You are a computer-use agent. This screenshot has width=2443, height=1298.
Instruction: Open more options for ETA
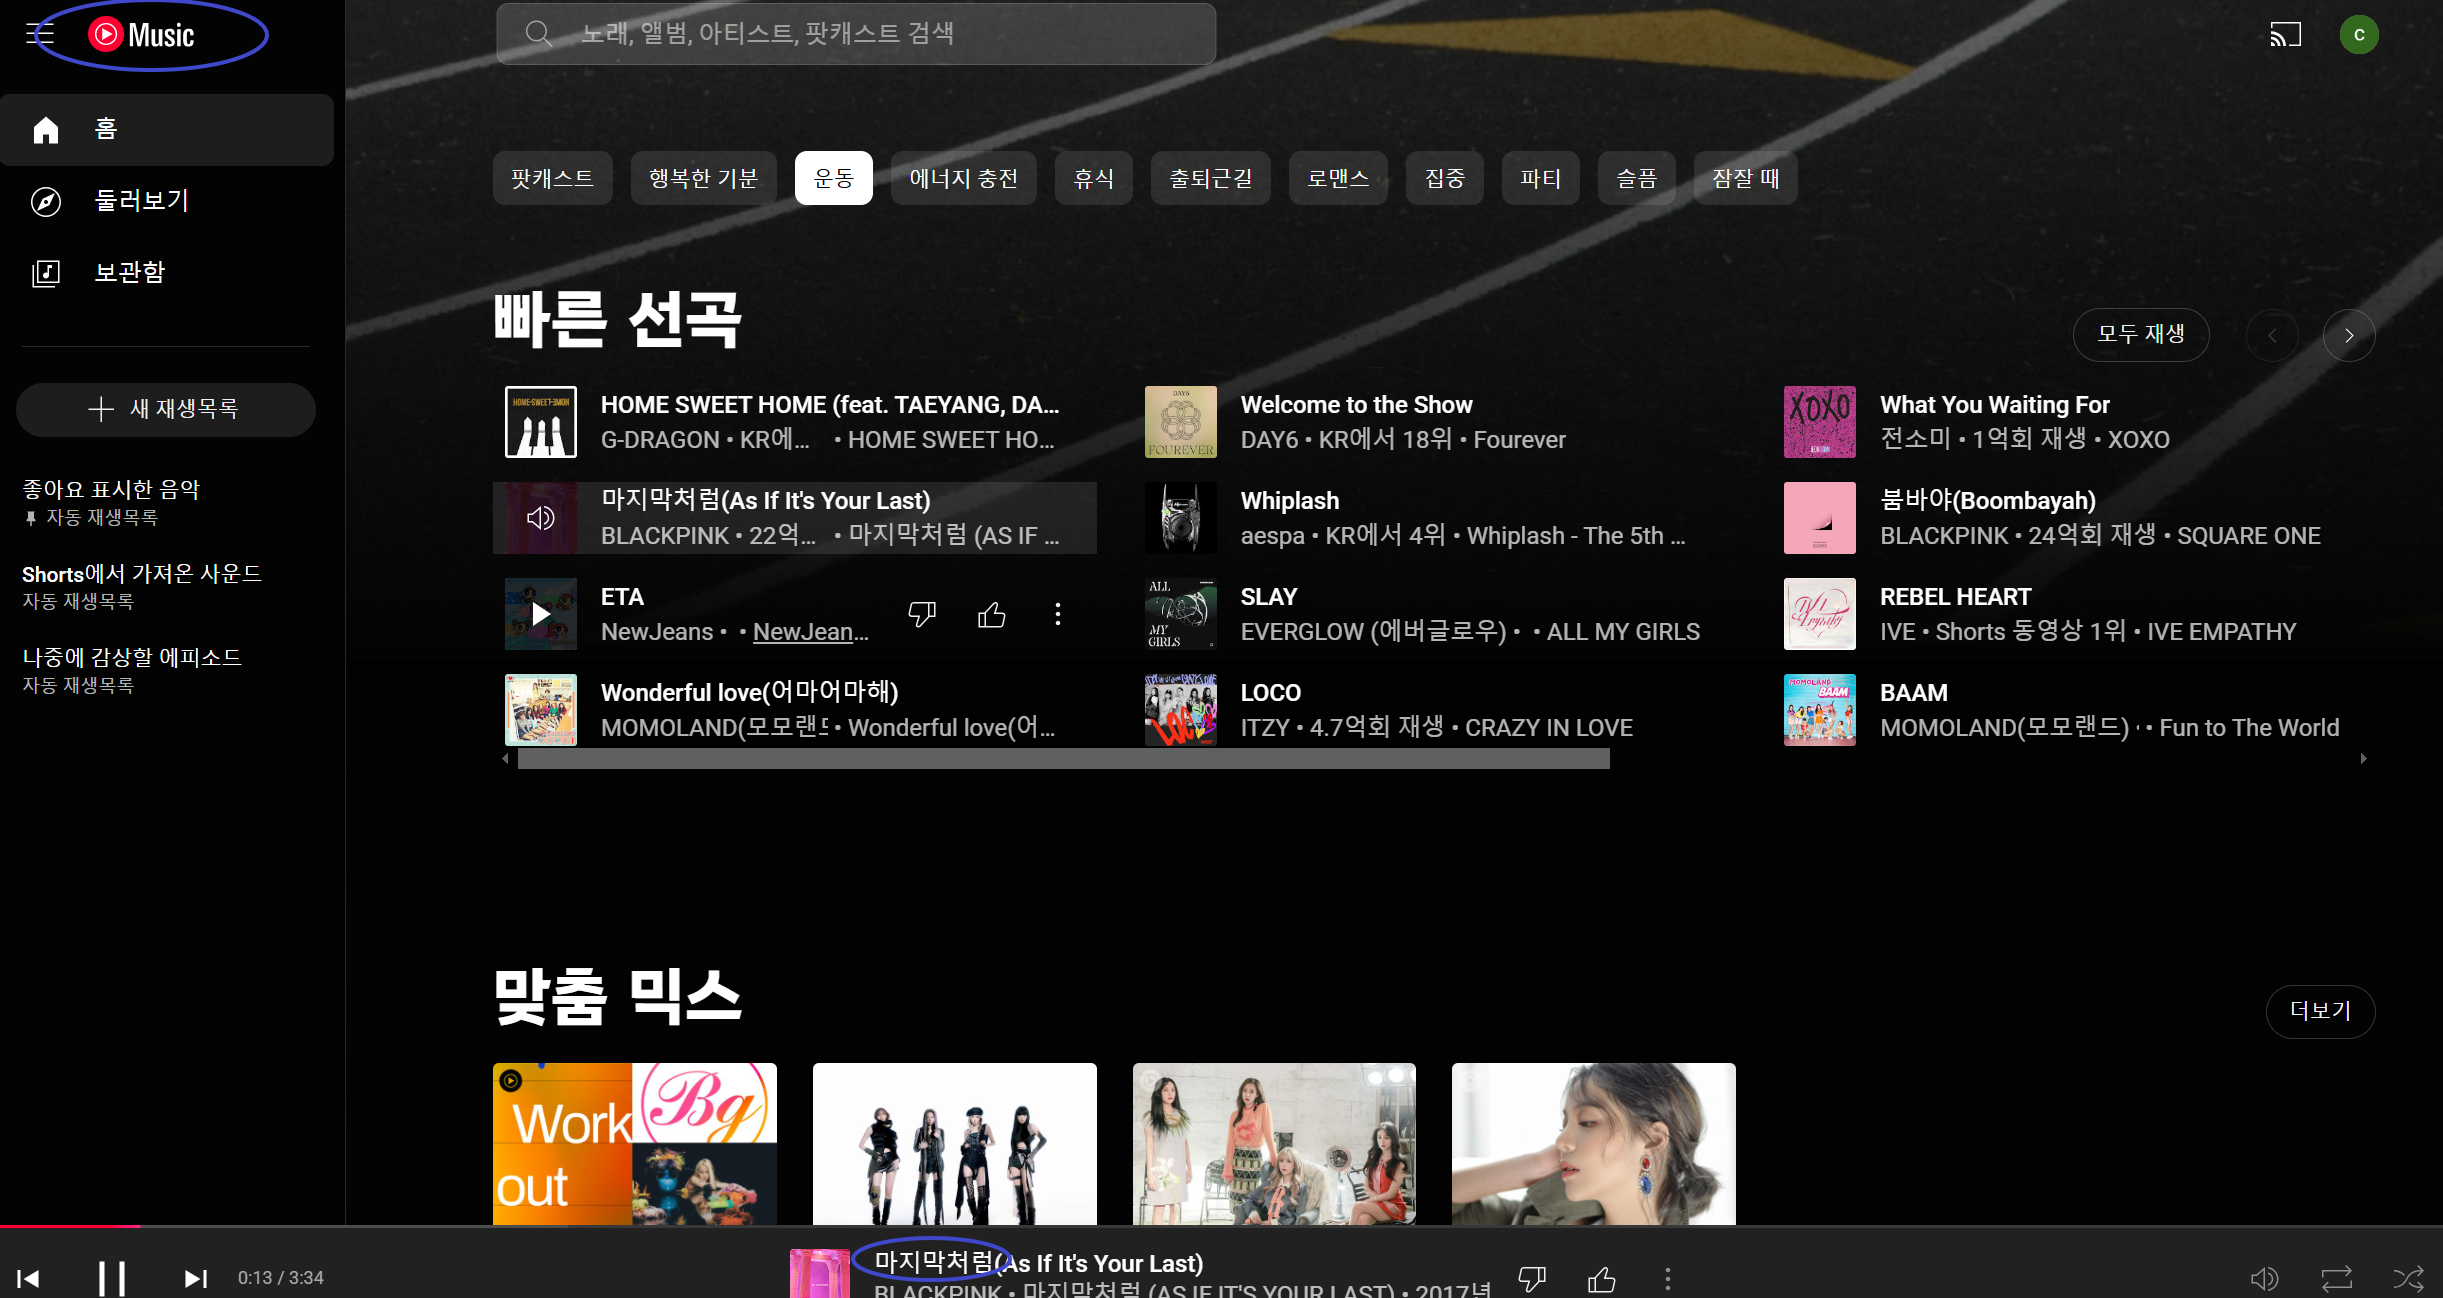click(x=1058, y=614)
